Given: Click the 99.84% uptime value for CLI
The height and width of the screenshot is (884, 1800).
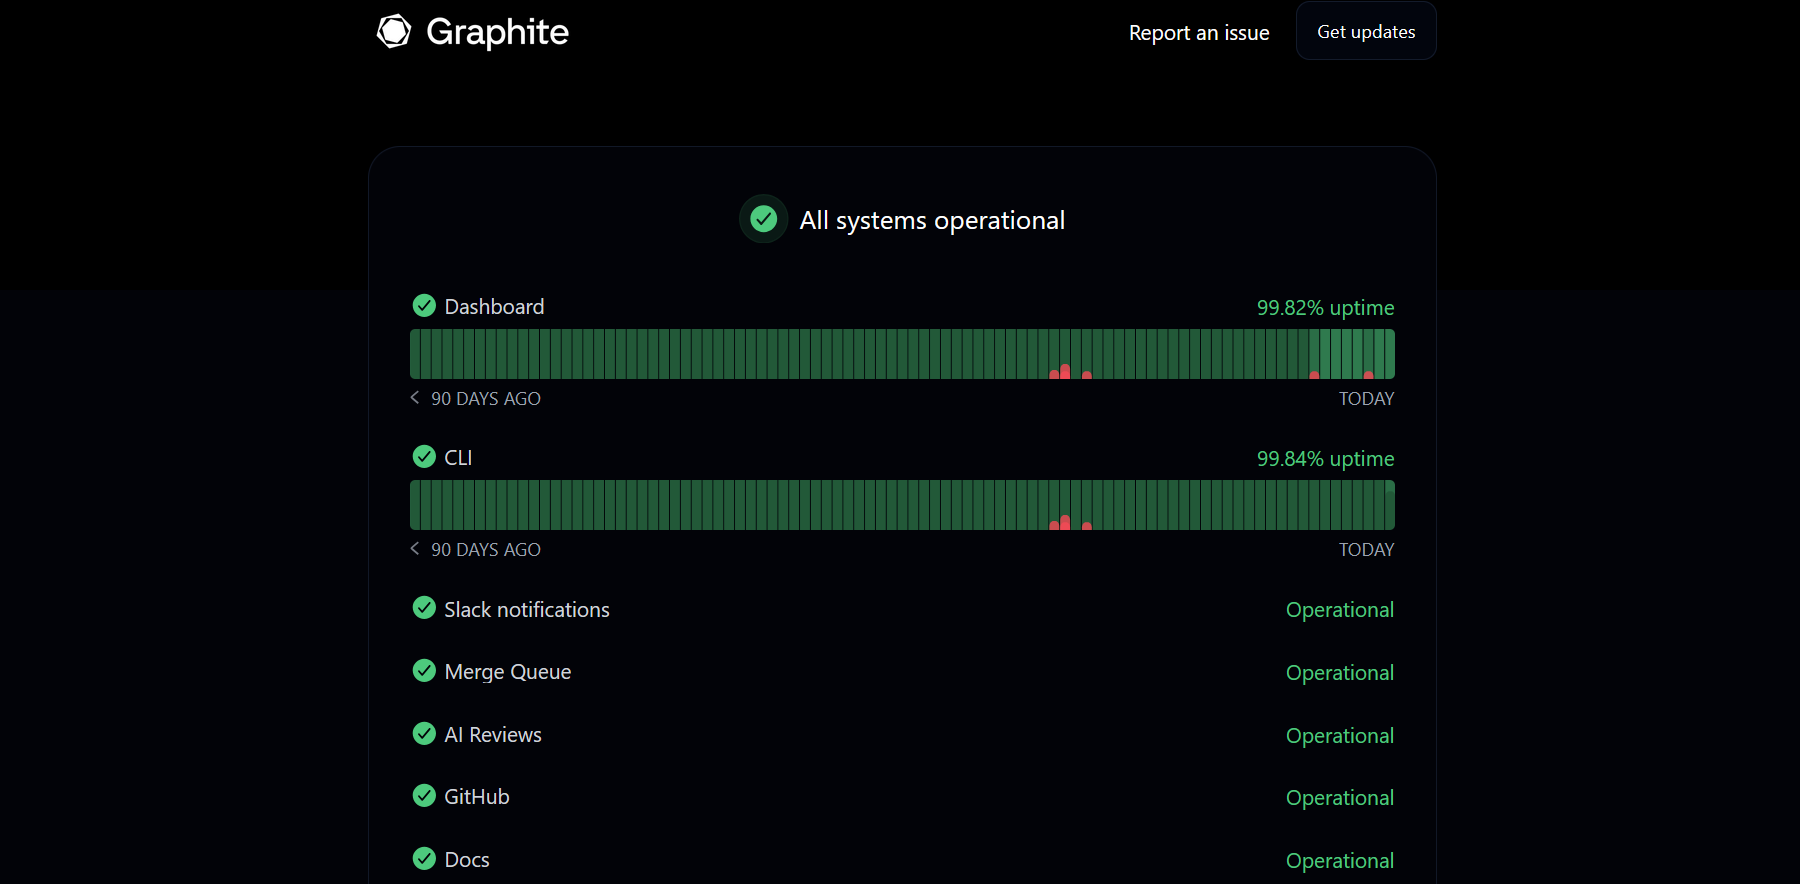Looking at the screenshot, I should pyautogui.click(x=1325, y=459).
